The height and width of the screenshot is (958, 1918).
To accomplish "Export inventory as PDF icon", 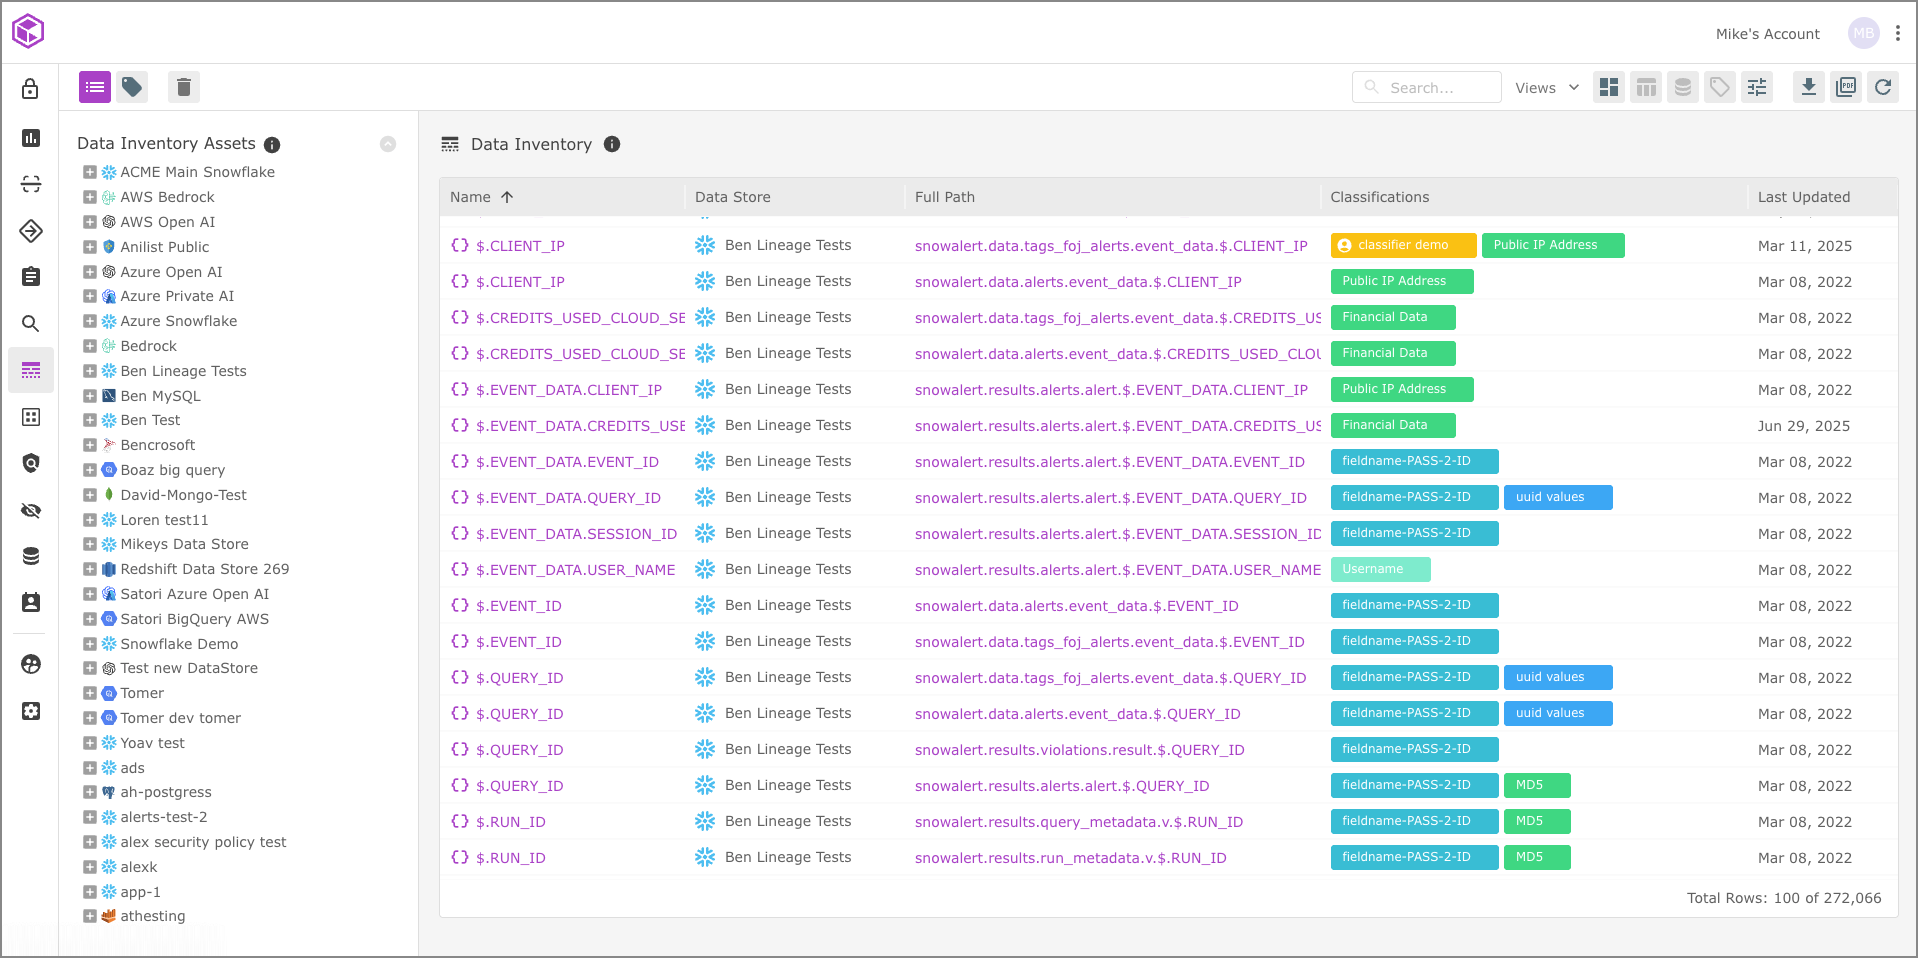I will tap(1846, 88).
